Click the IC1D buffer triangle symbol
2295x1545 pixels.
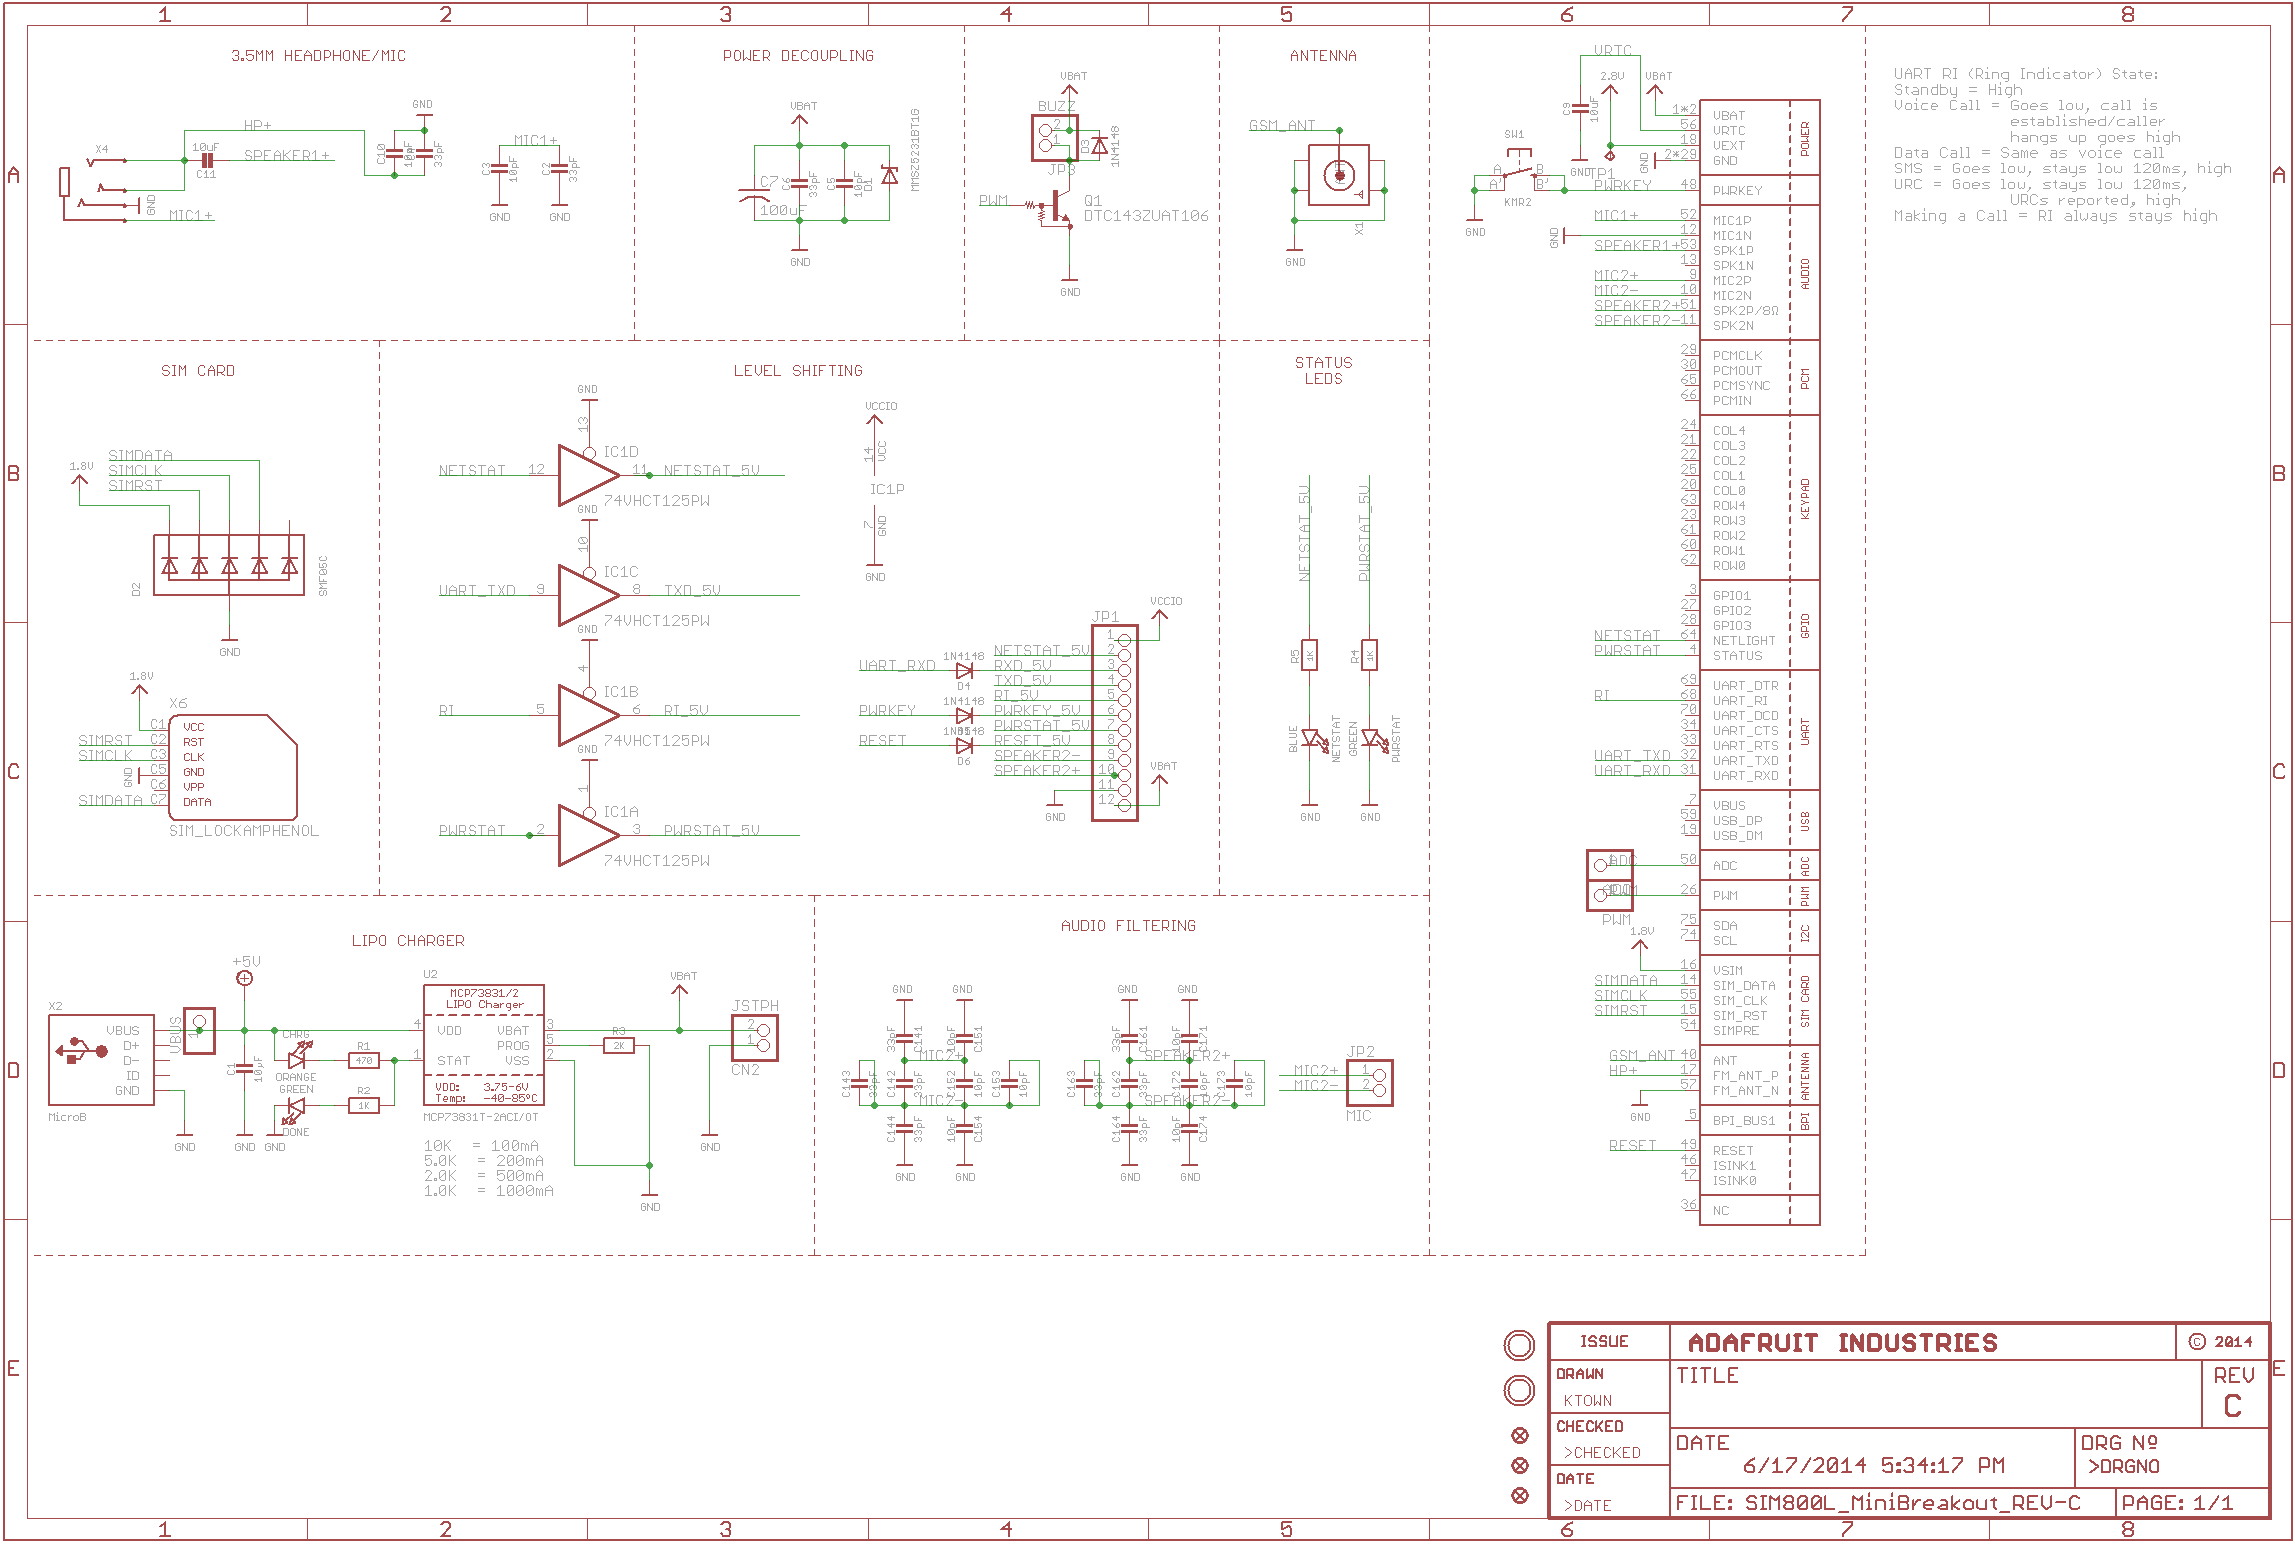point(589,475)
